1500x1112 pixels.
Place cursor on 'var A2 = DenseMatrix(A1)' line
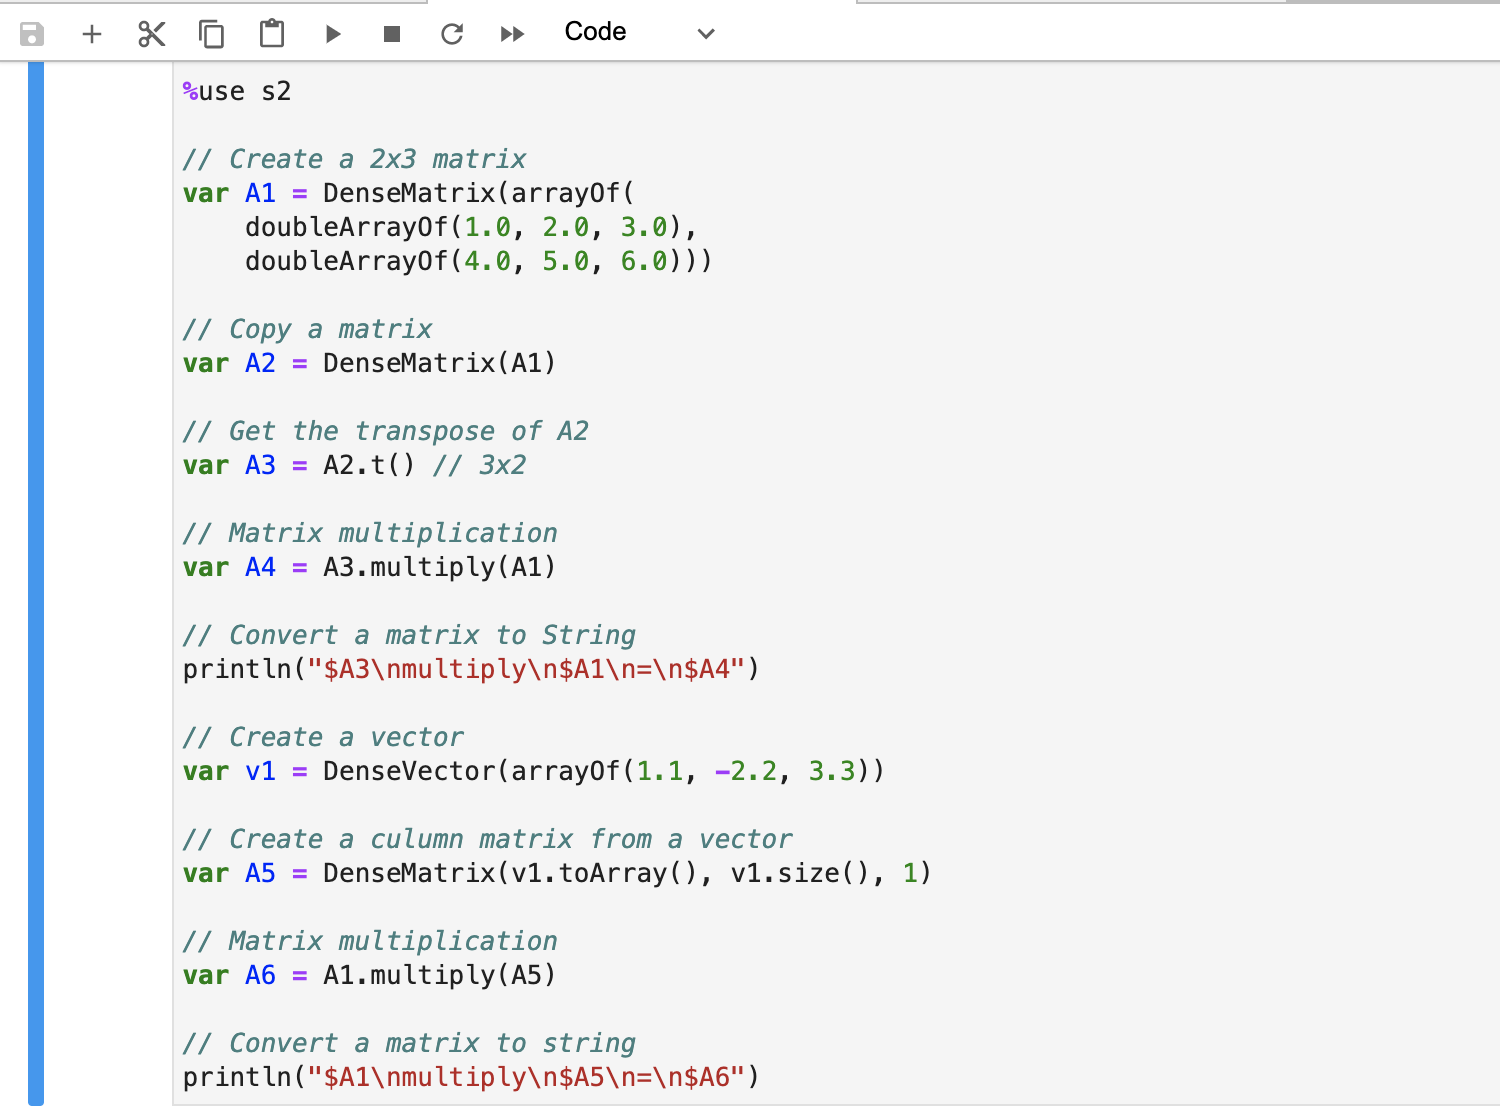click(x=369, y=363)
